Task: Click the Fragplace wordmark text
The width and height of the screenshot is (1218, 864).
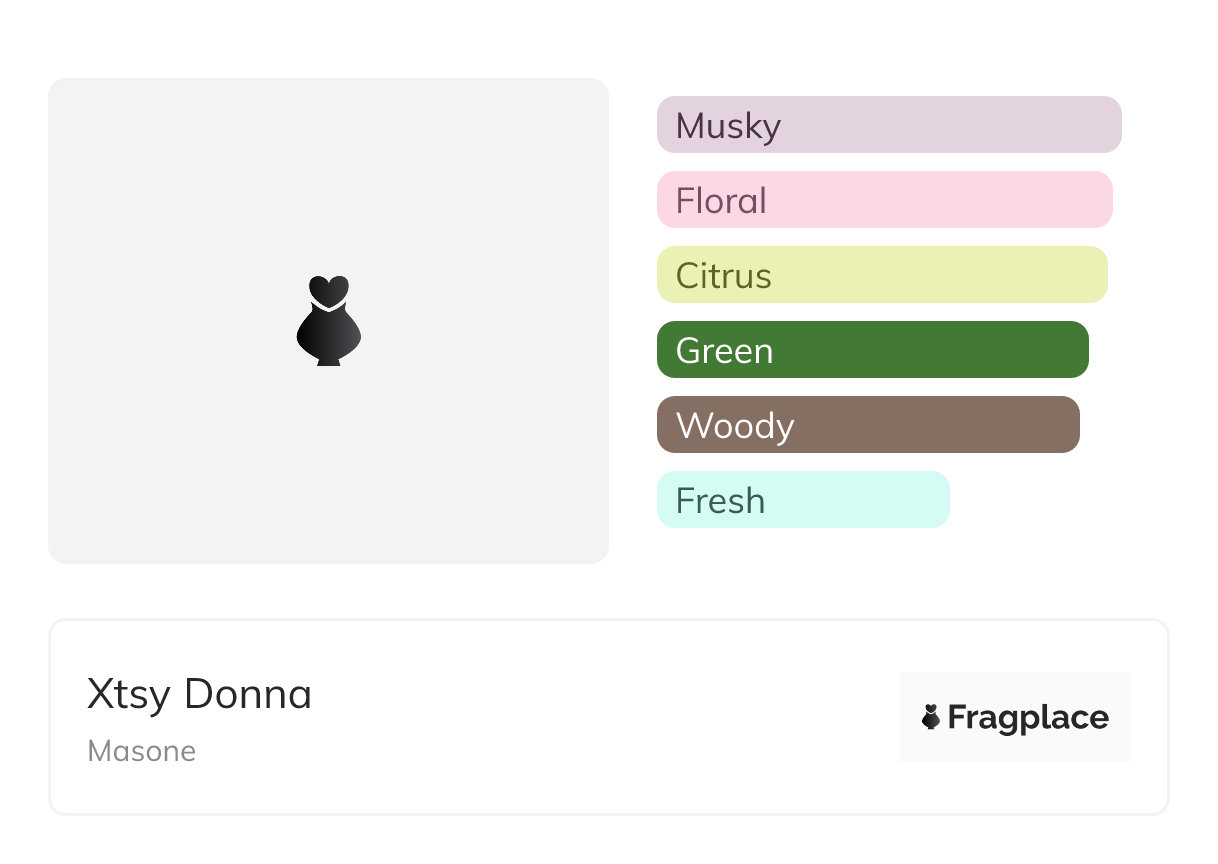Action: (1028, 718)
